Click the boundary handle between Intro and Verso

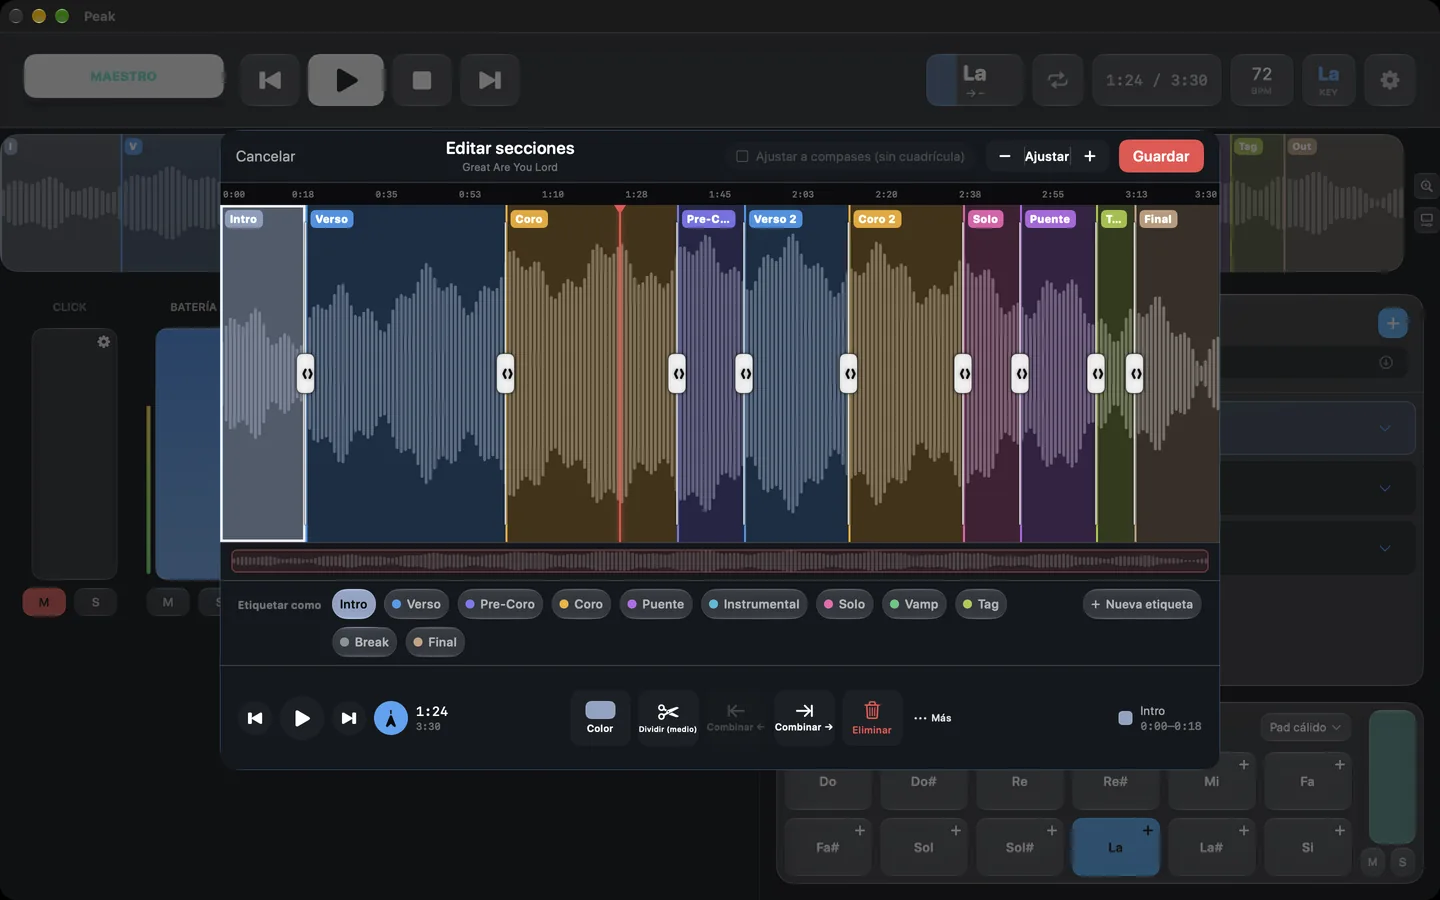pos(306,374)
